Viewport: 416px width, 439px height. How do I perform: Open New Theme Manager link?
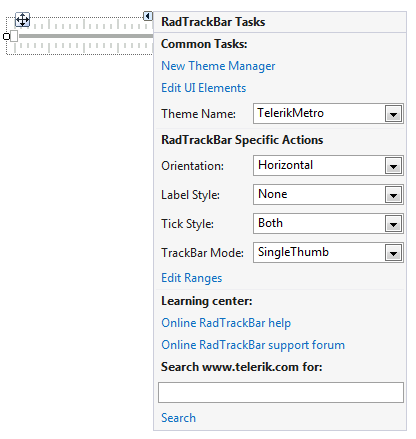pyautogui.click(x=218, y=66)
